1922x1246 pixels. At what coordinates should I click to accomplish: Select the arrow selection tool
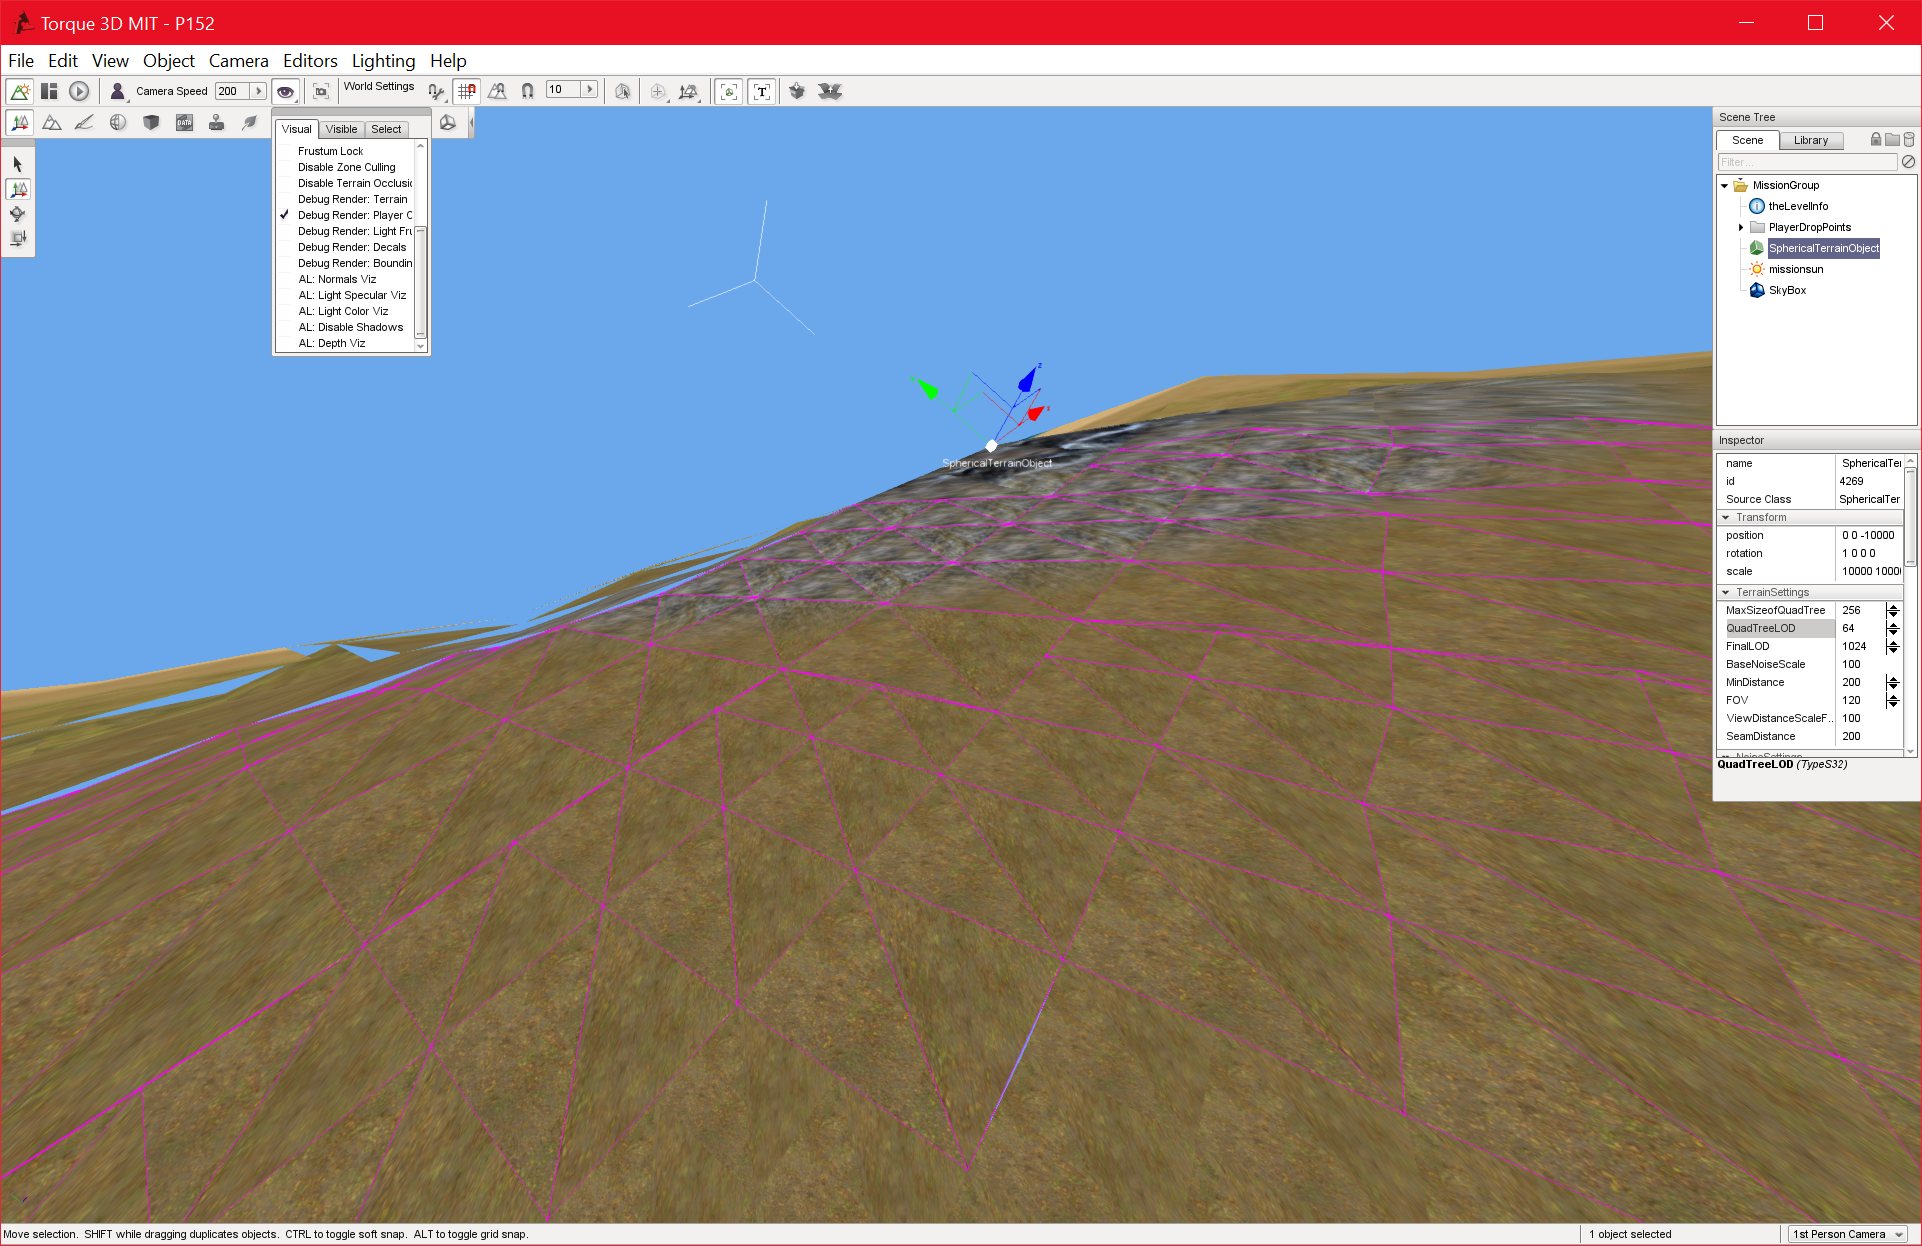click(18, 164)
